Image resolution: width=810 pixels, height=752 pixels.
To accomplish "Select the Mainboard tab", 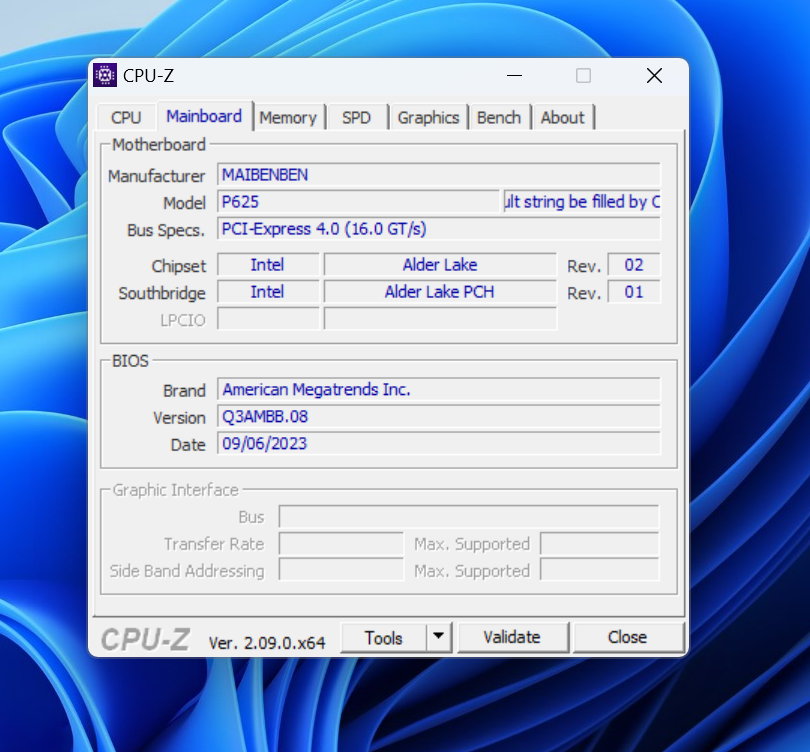I will pyautogui.click(x=204, y=116).
